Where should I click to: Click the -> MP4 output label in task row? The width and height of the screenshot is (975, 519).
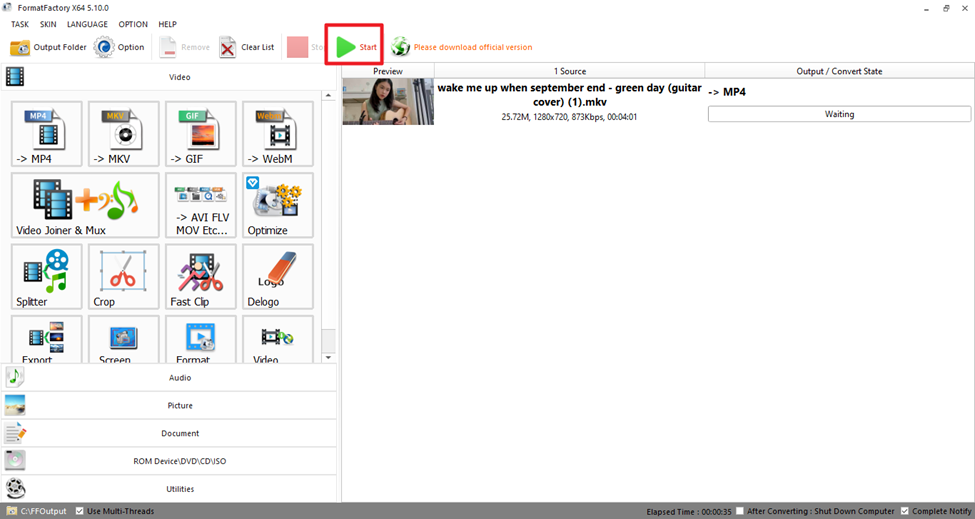coord(727,92)
